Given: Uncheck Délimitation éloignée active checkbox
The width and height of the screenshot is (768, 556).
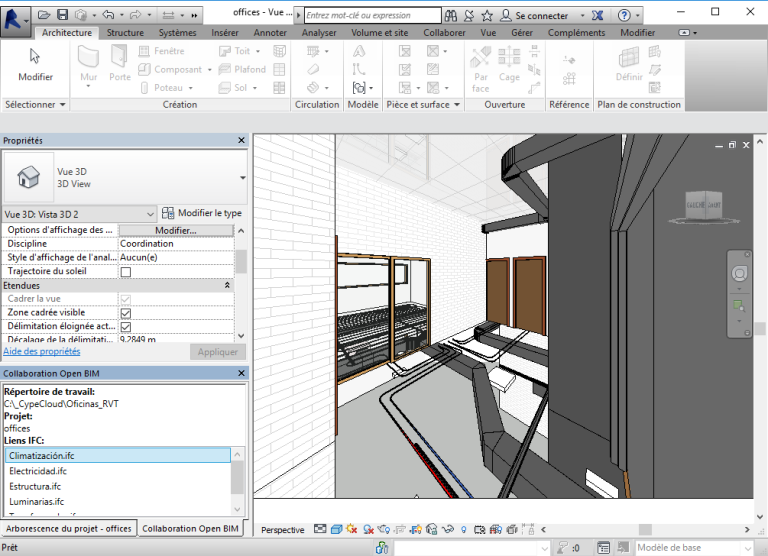Looking at the screenshot, I should click(x=126, y=327).
